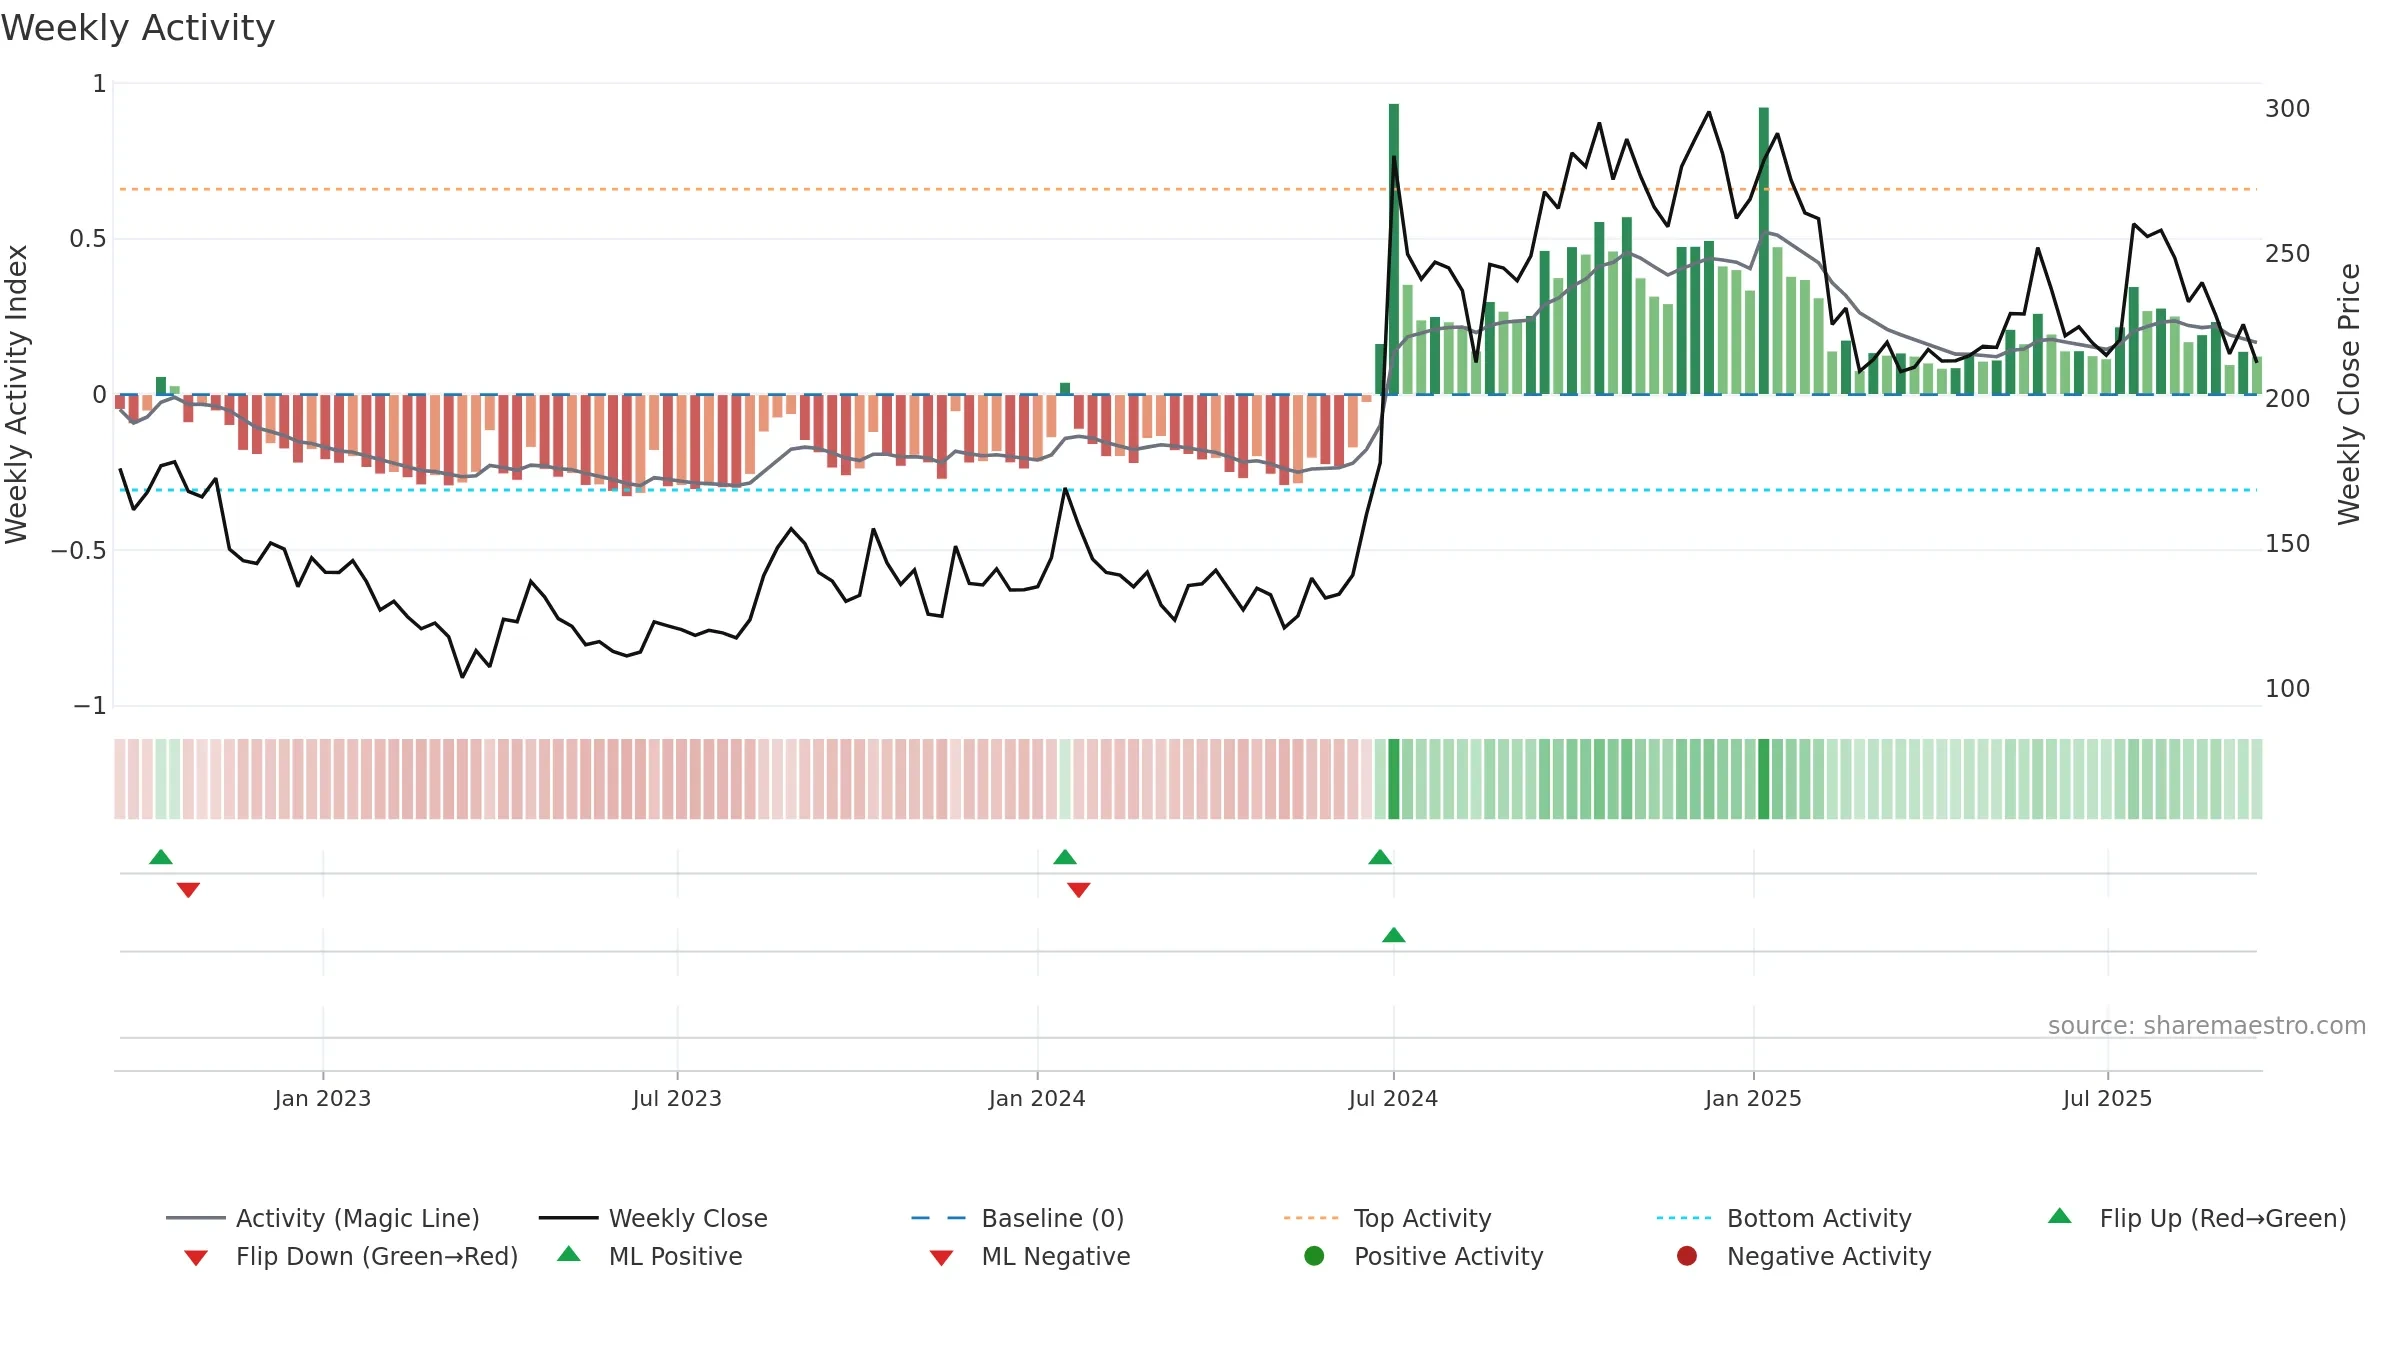Screen dimensions: 2400x1350
Task: Click the red flip-down triangle after Jan 2024
Action: click(x=1079, y=890)
